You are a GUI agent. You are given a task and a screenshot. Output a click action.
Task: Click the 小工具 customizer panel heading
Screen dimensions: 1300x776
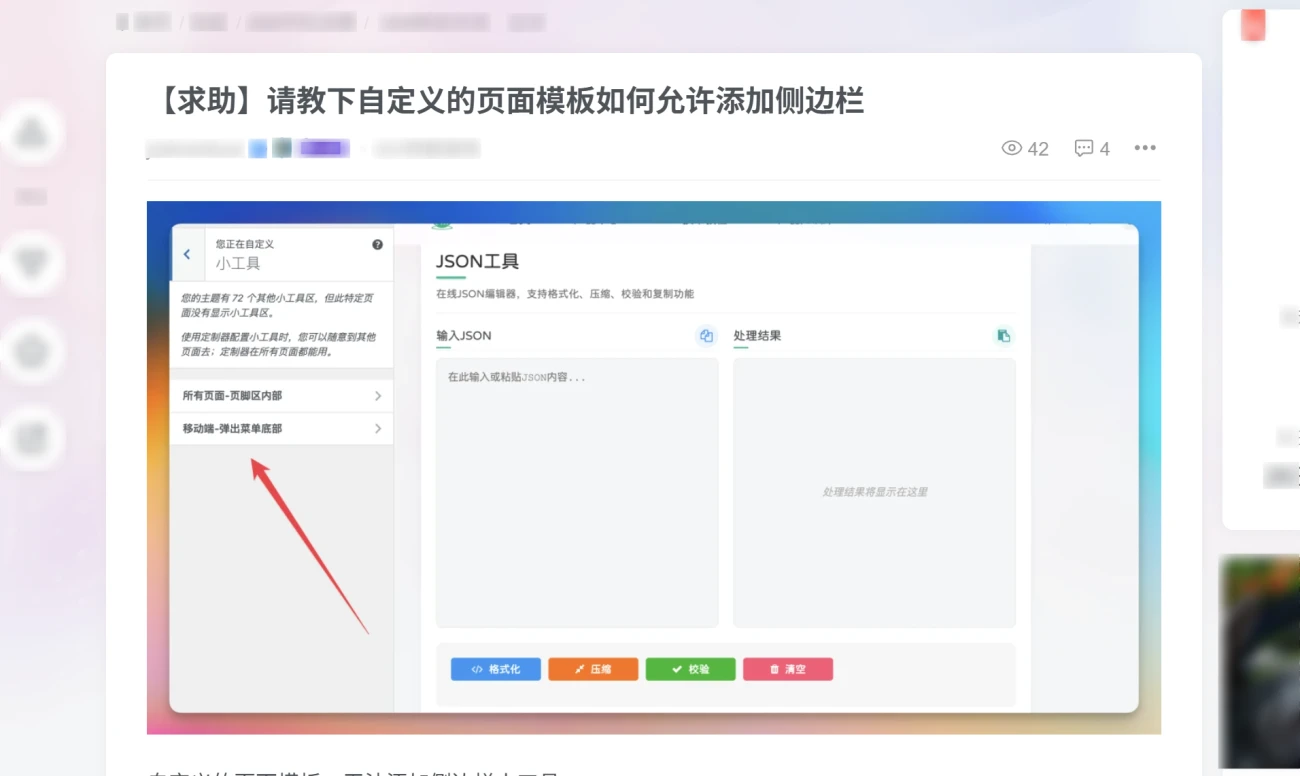point(238,264)
